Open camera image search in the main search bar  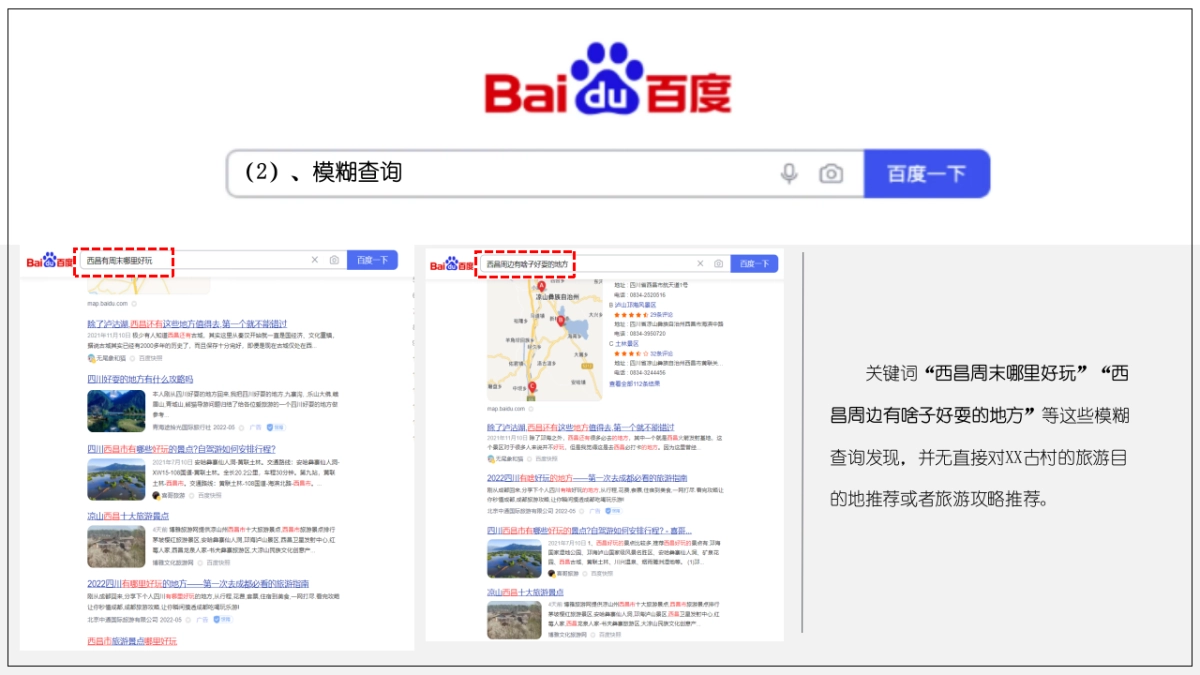tap(831, 172)
